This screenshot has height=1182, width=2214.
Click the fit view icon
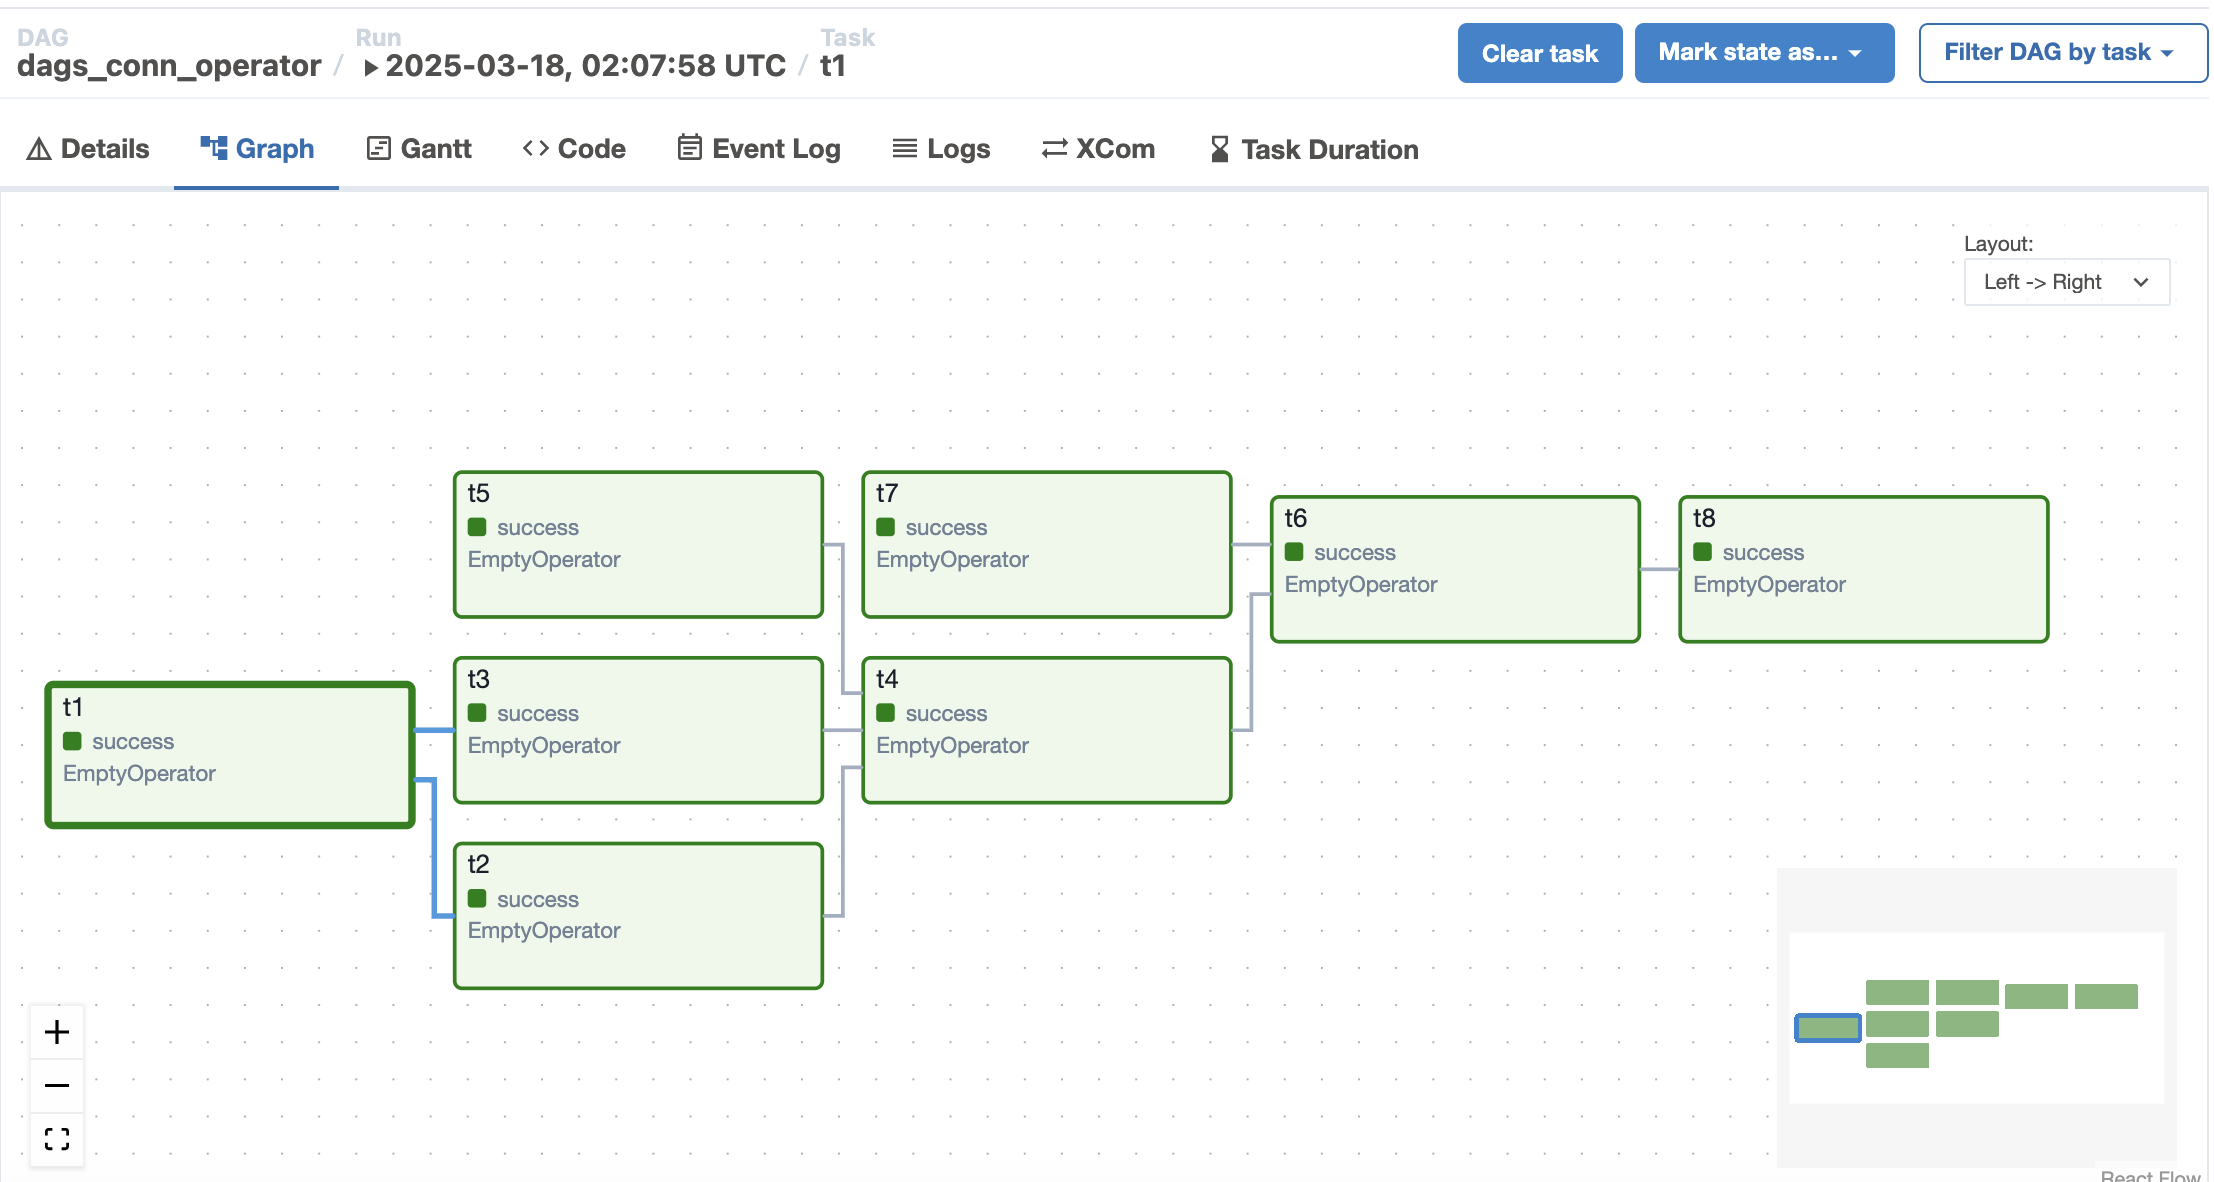pos(57,1139)
